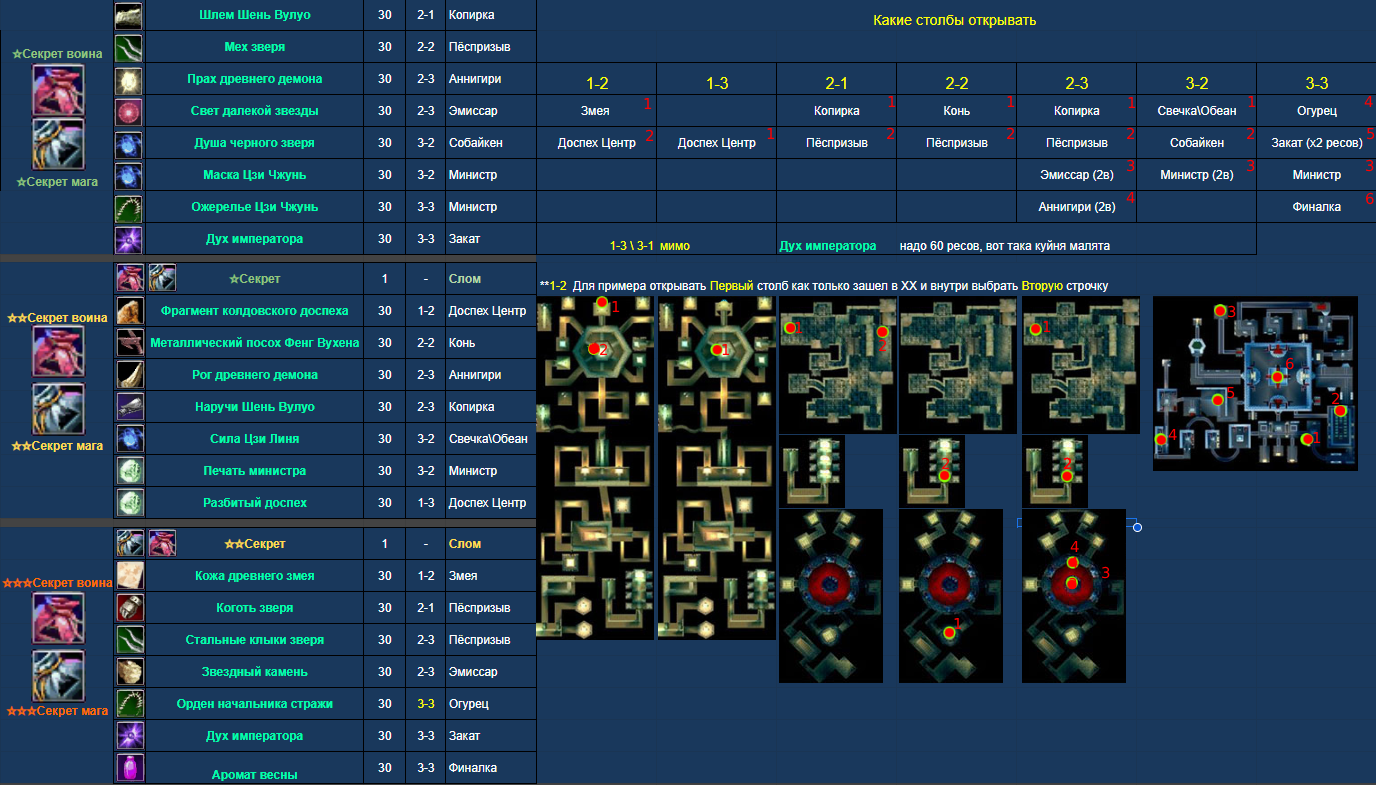Click the heading "Какие столбы открывать"
The width and height of the screenshot is (1376, 785).
(955, 20)
